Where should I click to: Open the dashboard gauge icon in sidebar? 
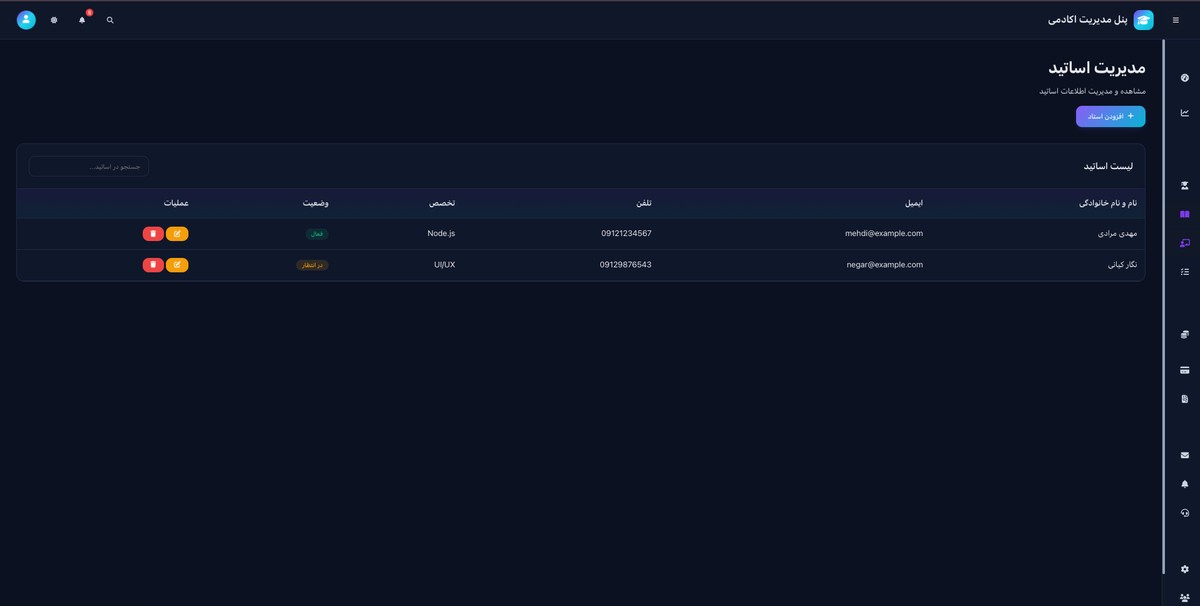click(1185, 78)
